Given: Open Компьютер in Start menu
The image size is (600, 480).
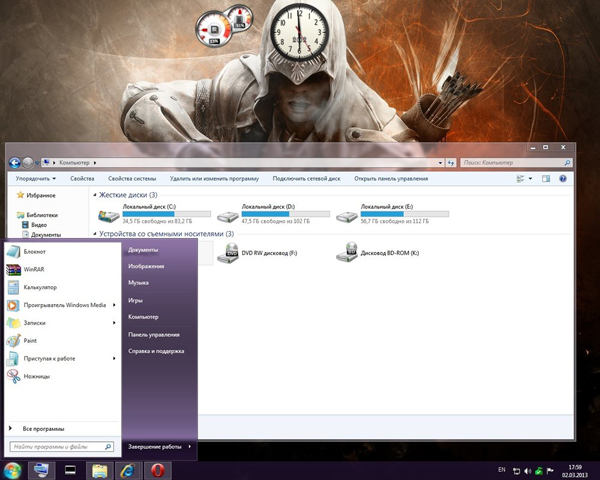Looking at the screenshot, I should 143,317.
